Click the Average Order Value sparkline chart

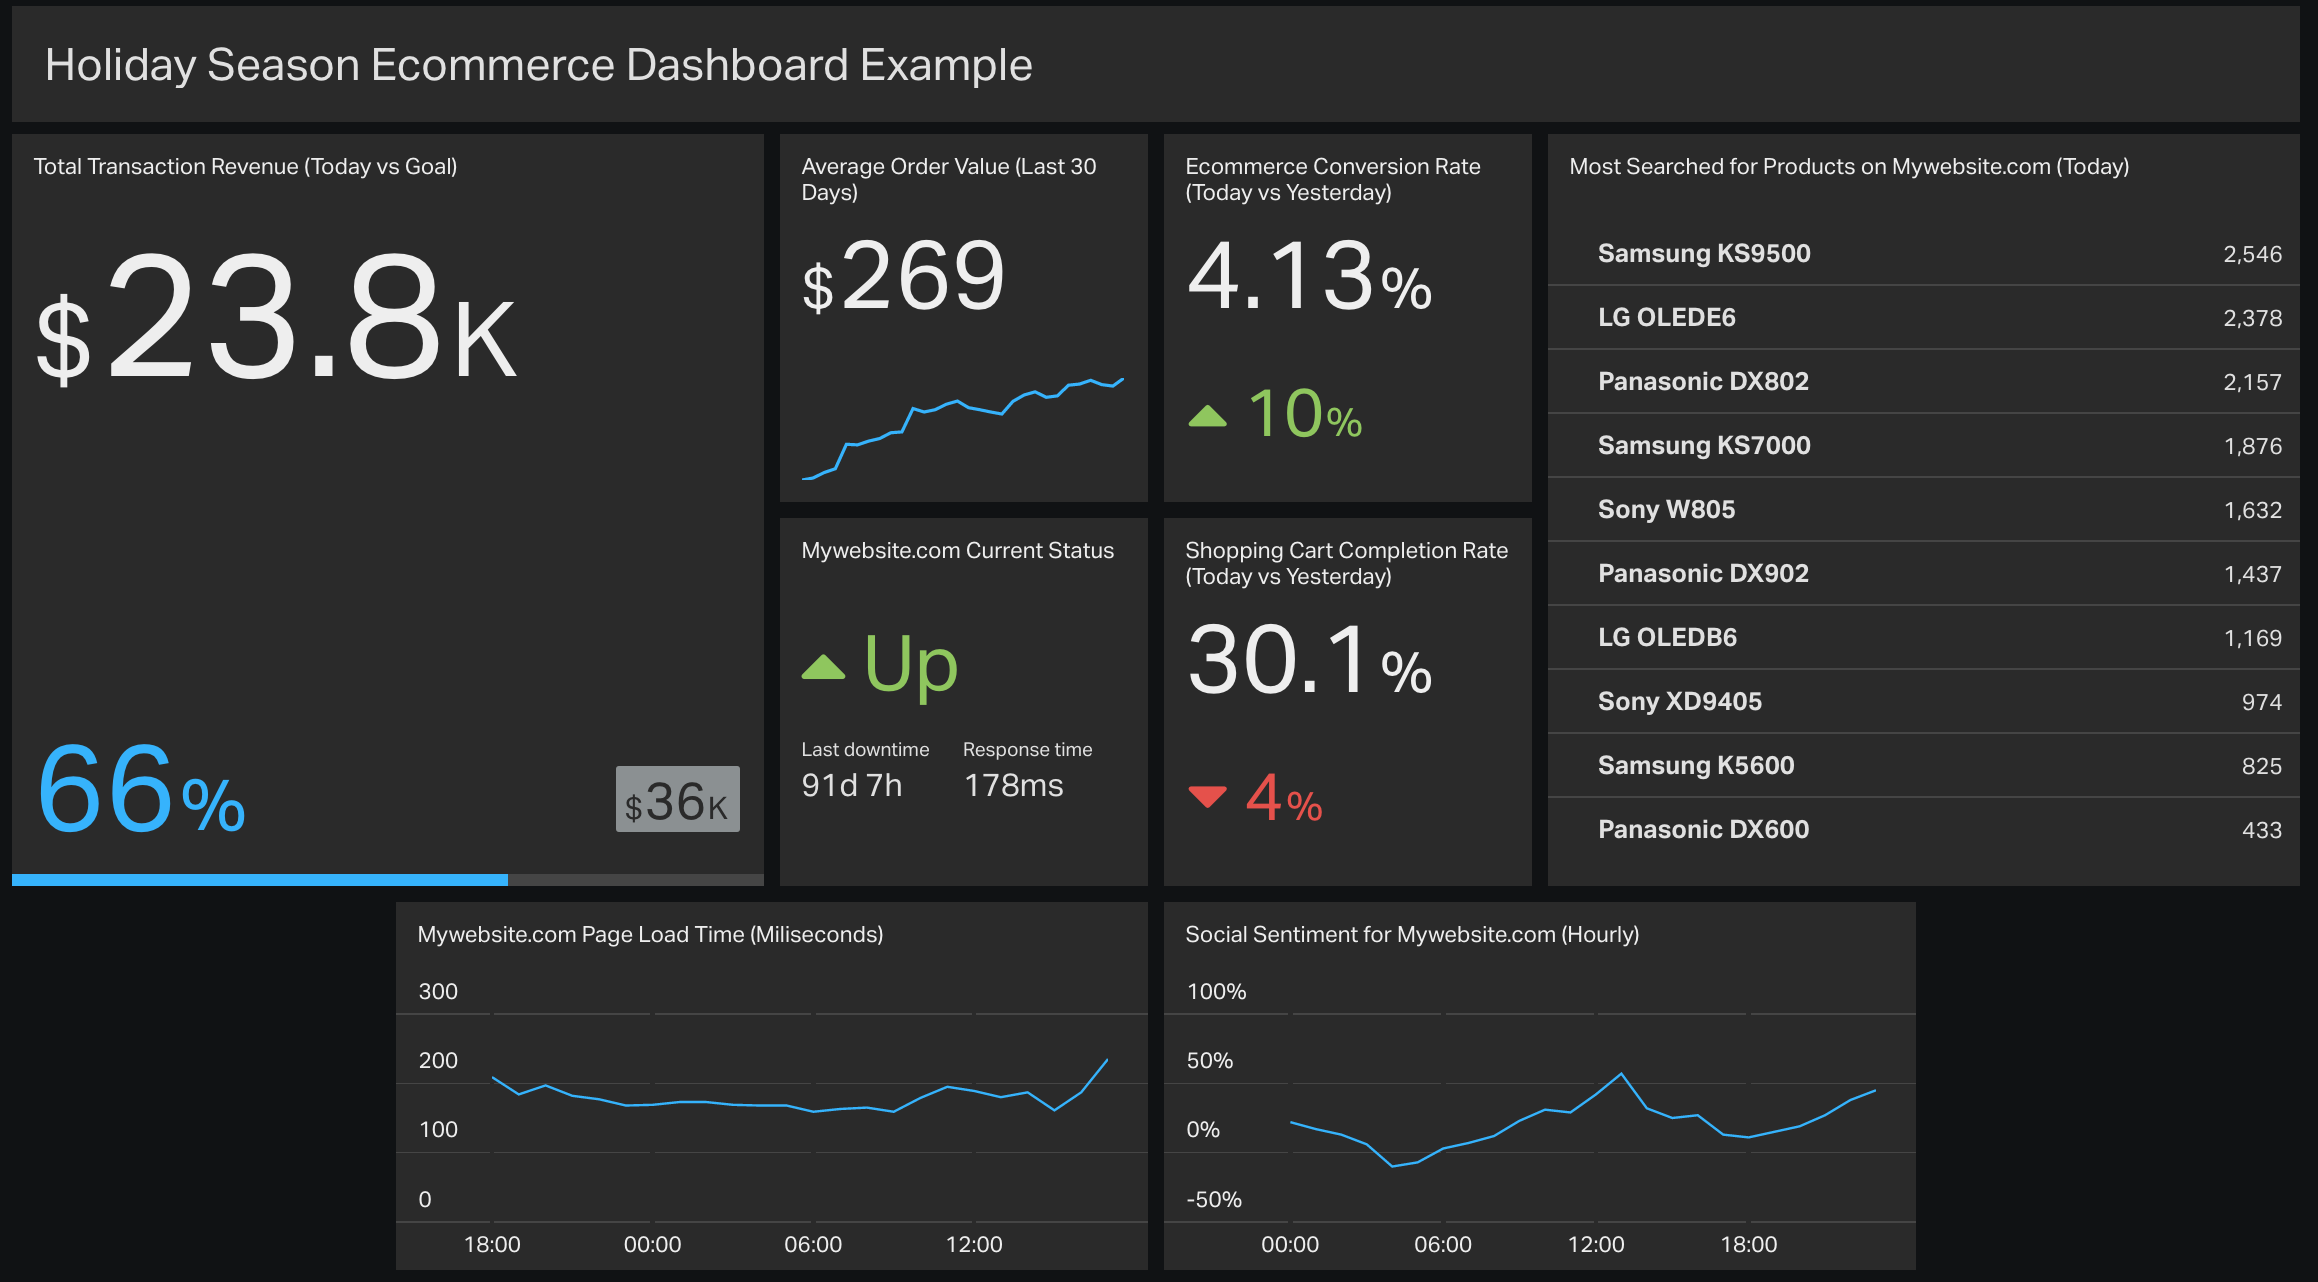point(963,428)
